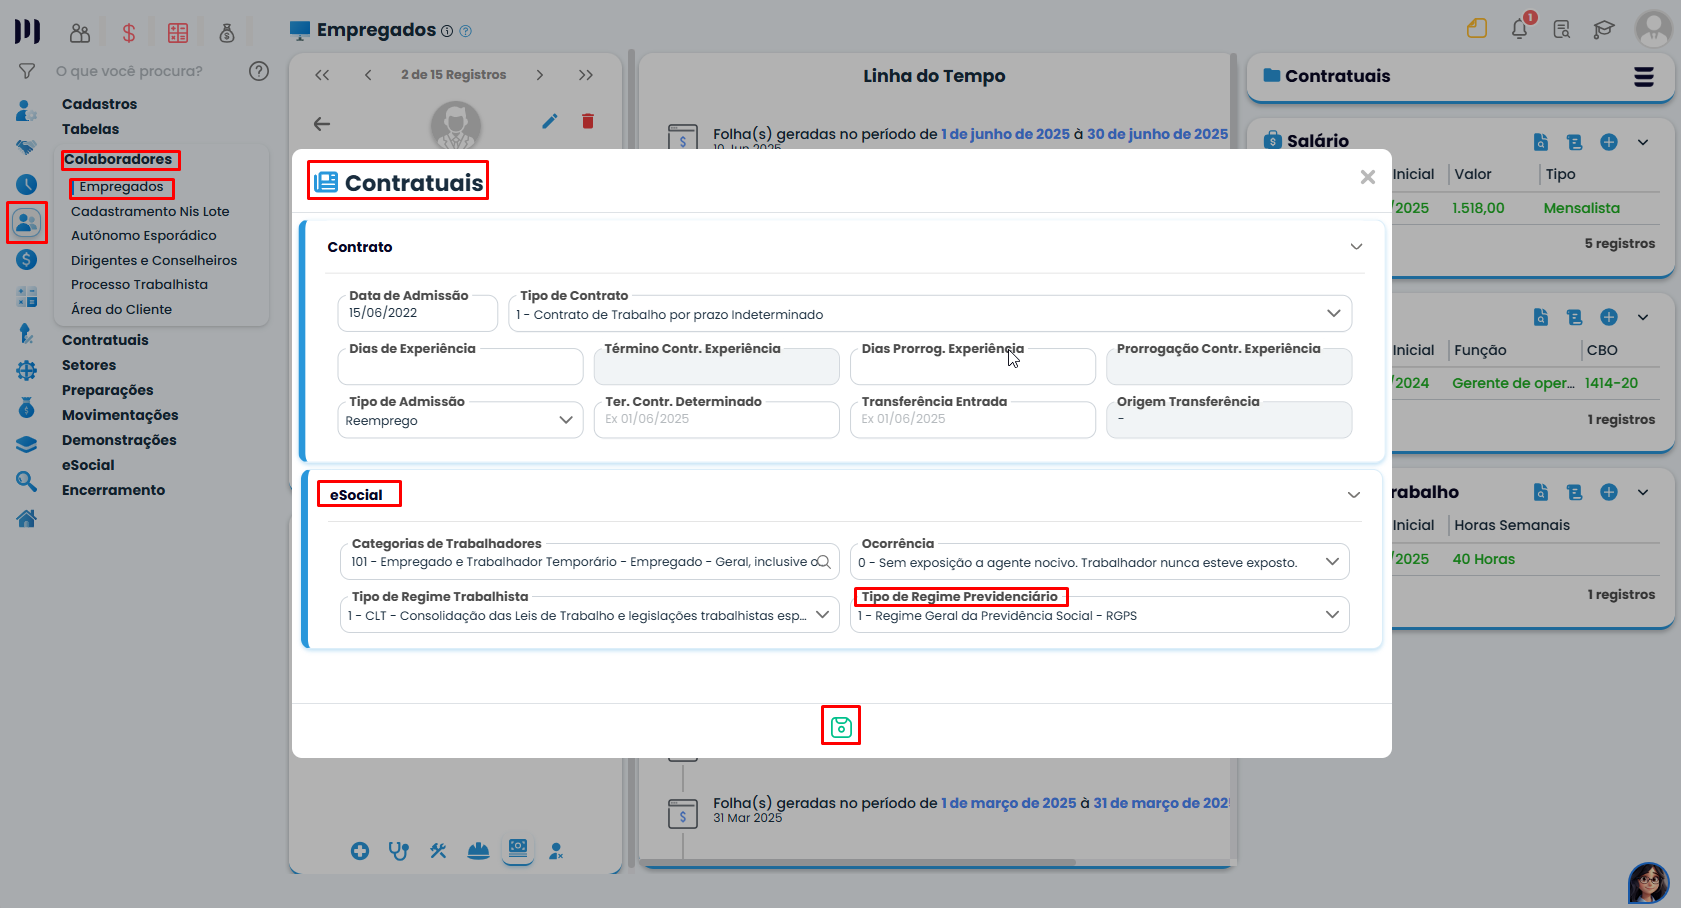The width and height of the screenshot is (1681, 908).
Task: Open the user profile avatar
Action: pyautogui.click(x=1654, y=28)
